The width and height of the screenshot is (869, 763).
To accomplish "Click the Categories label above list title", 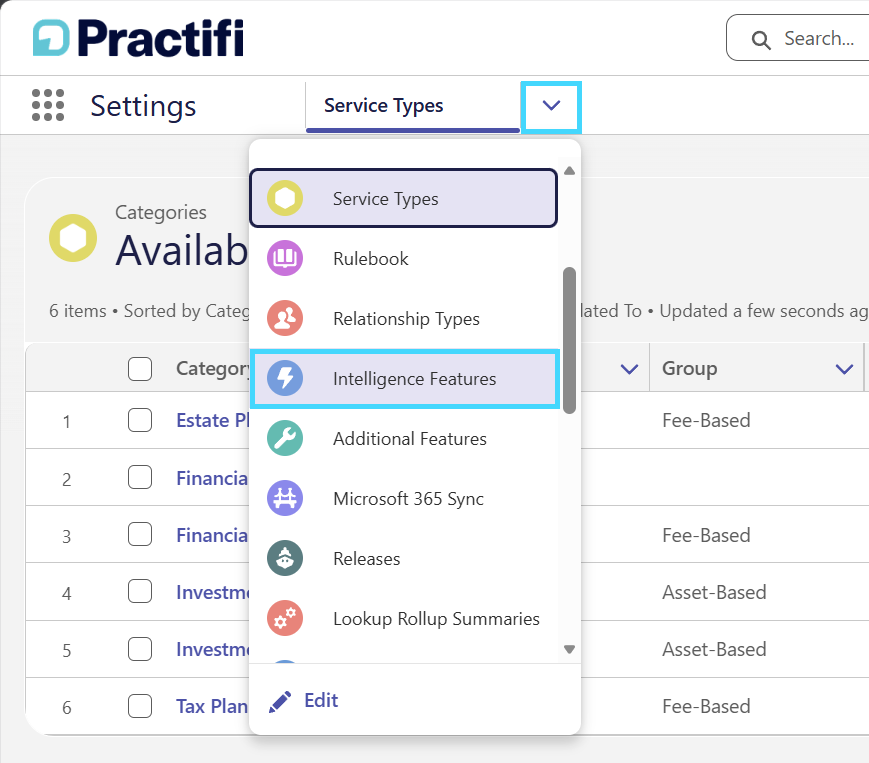I will click(x=161, y=212).
